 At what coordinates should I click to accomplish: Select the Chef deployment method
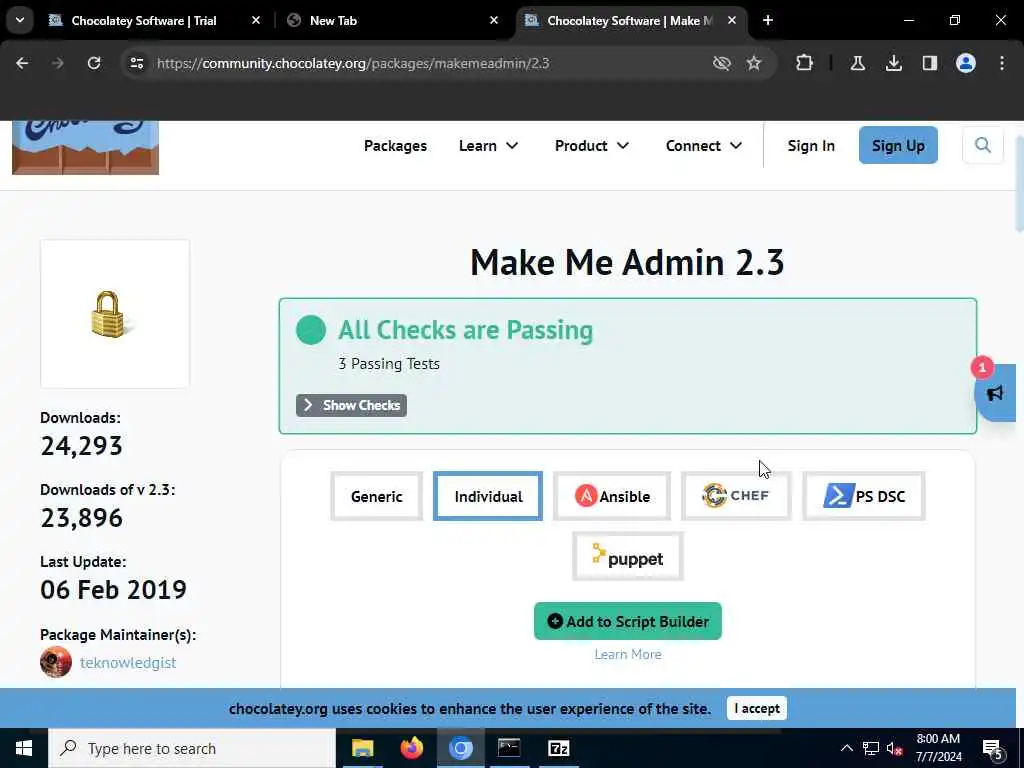(x=736, y=496)
